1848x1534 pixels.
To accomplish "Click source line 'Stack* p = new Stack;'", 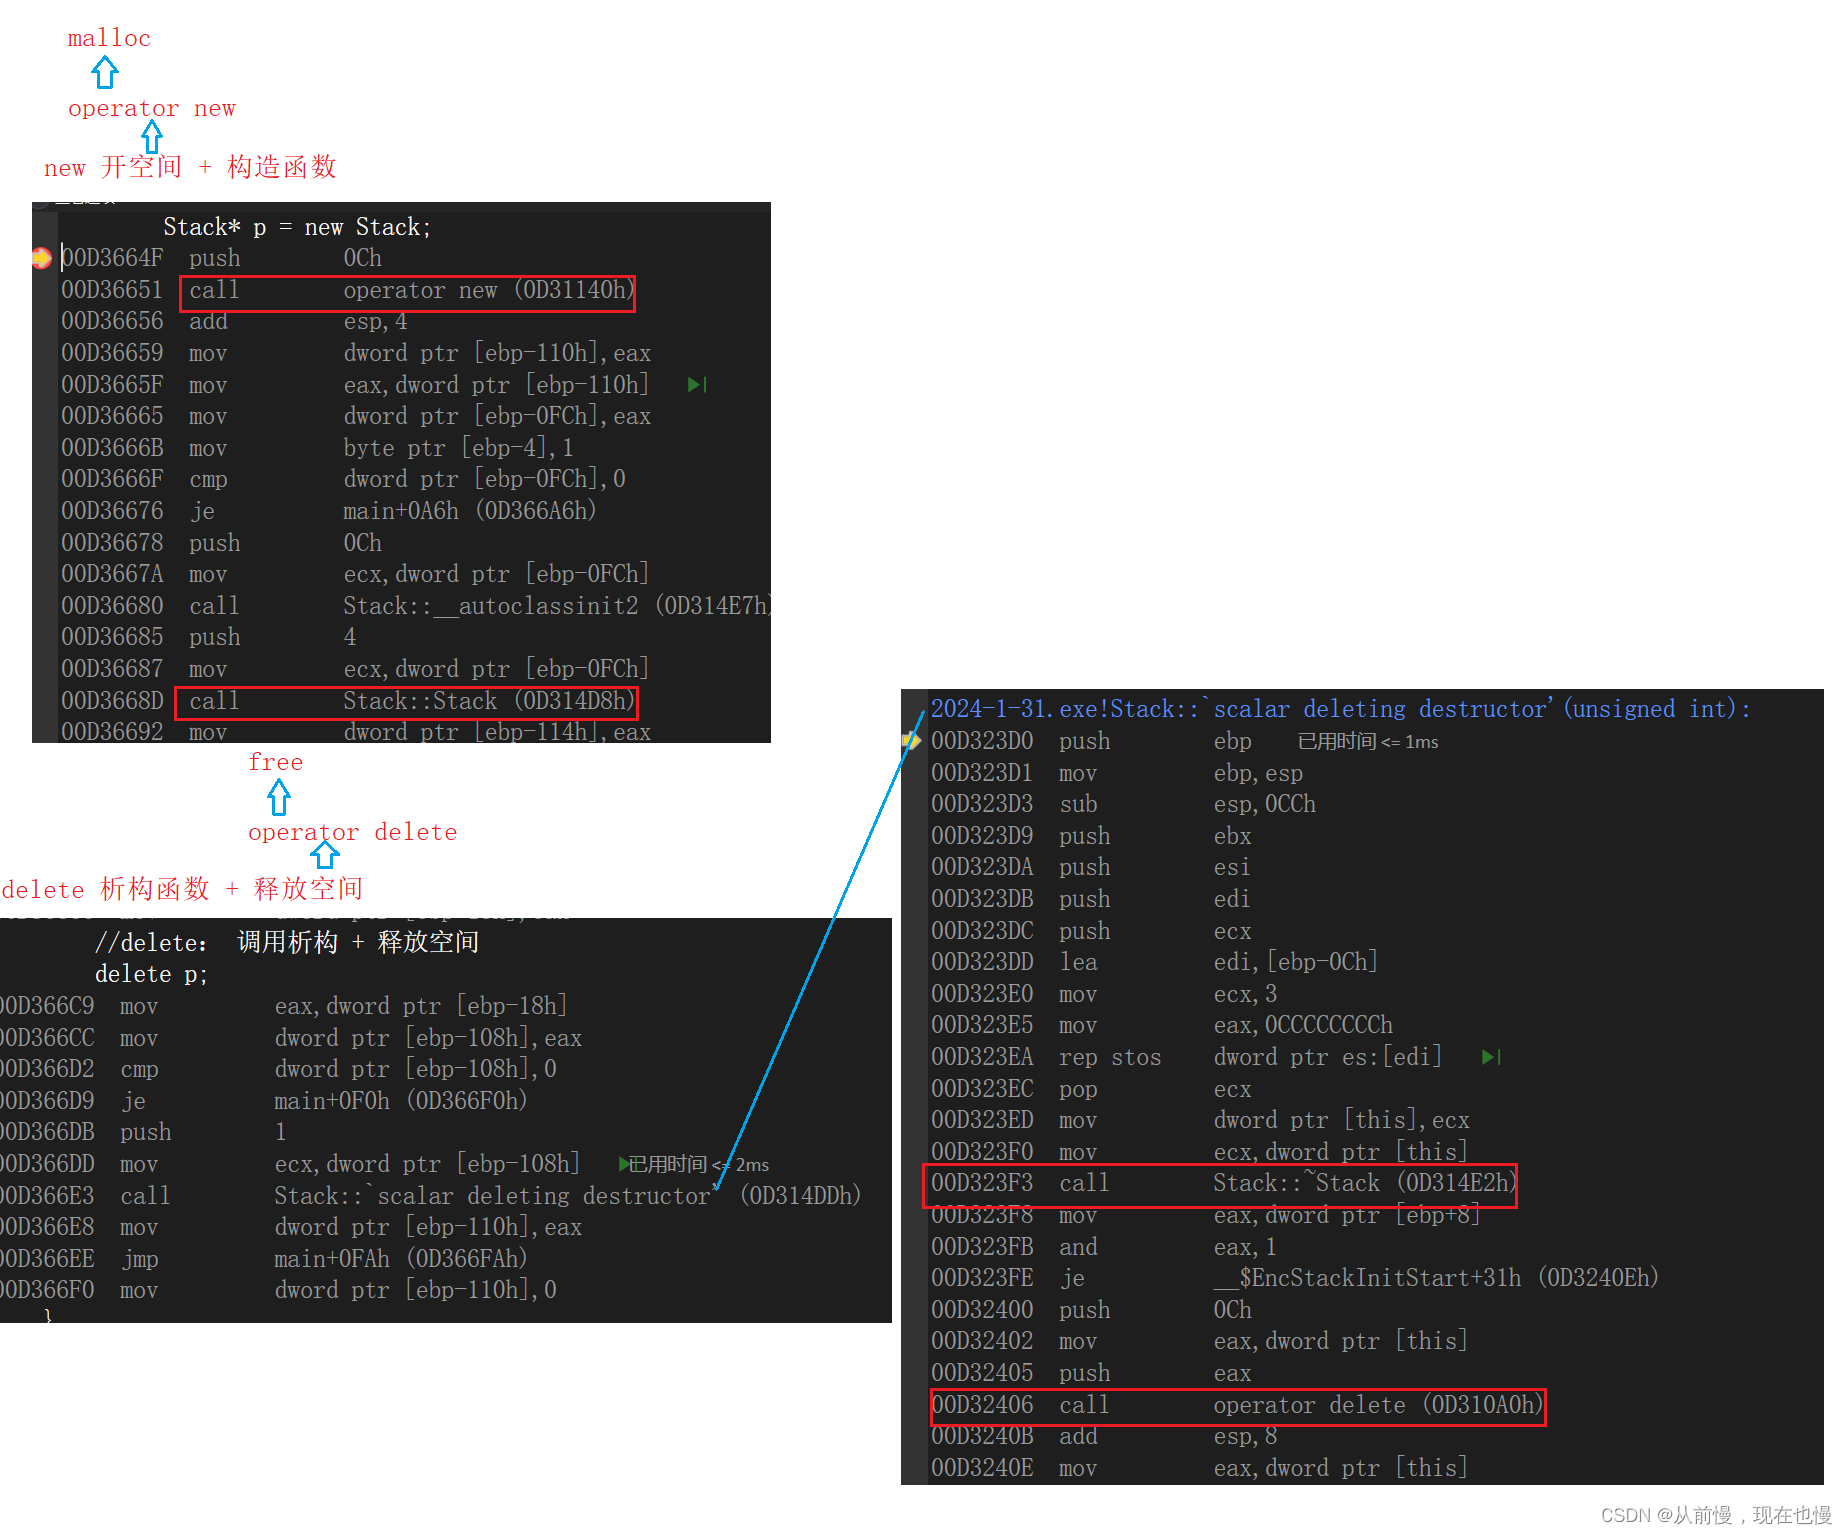I will point(297,227).
